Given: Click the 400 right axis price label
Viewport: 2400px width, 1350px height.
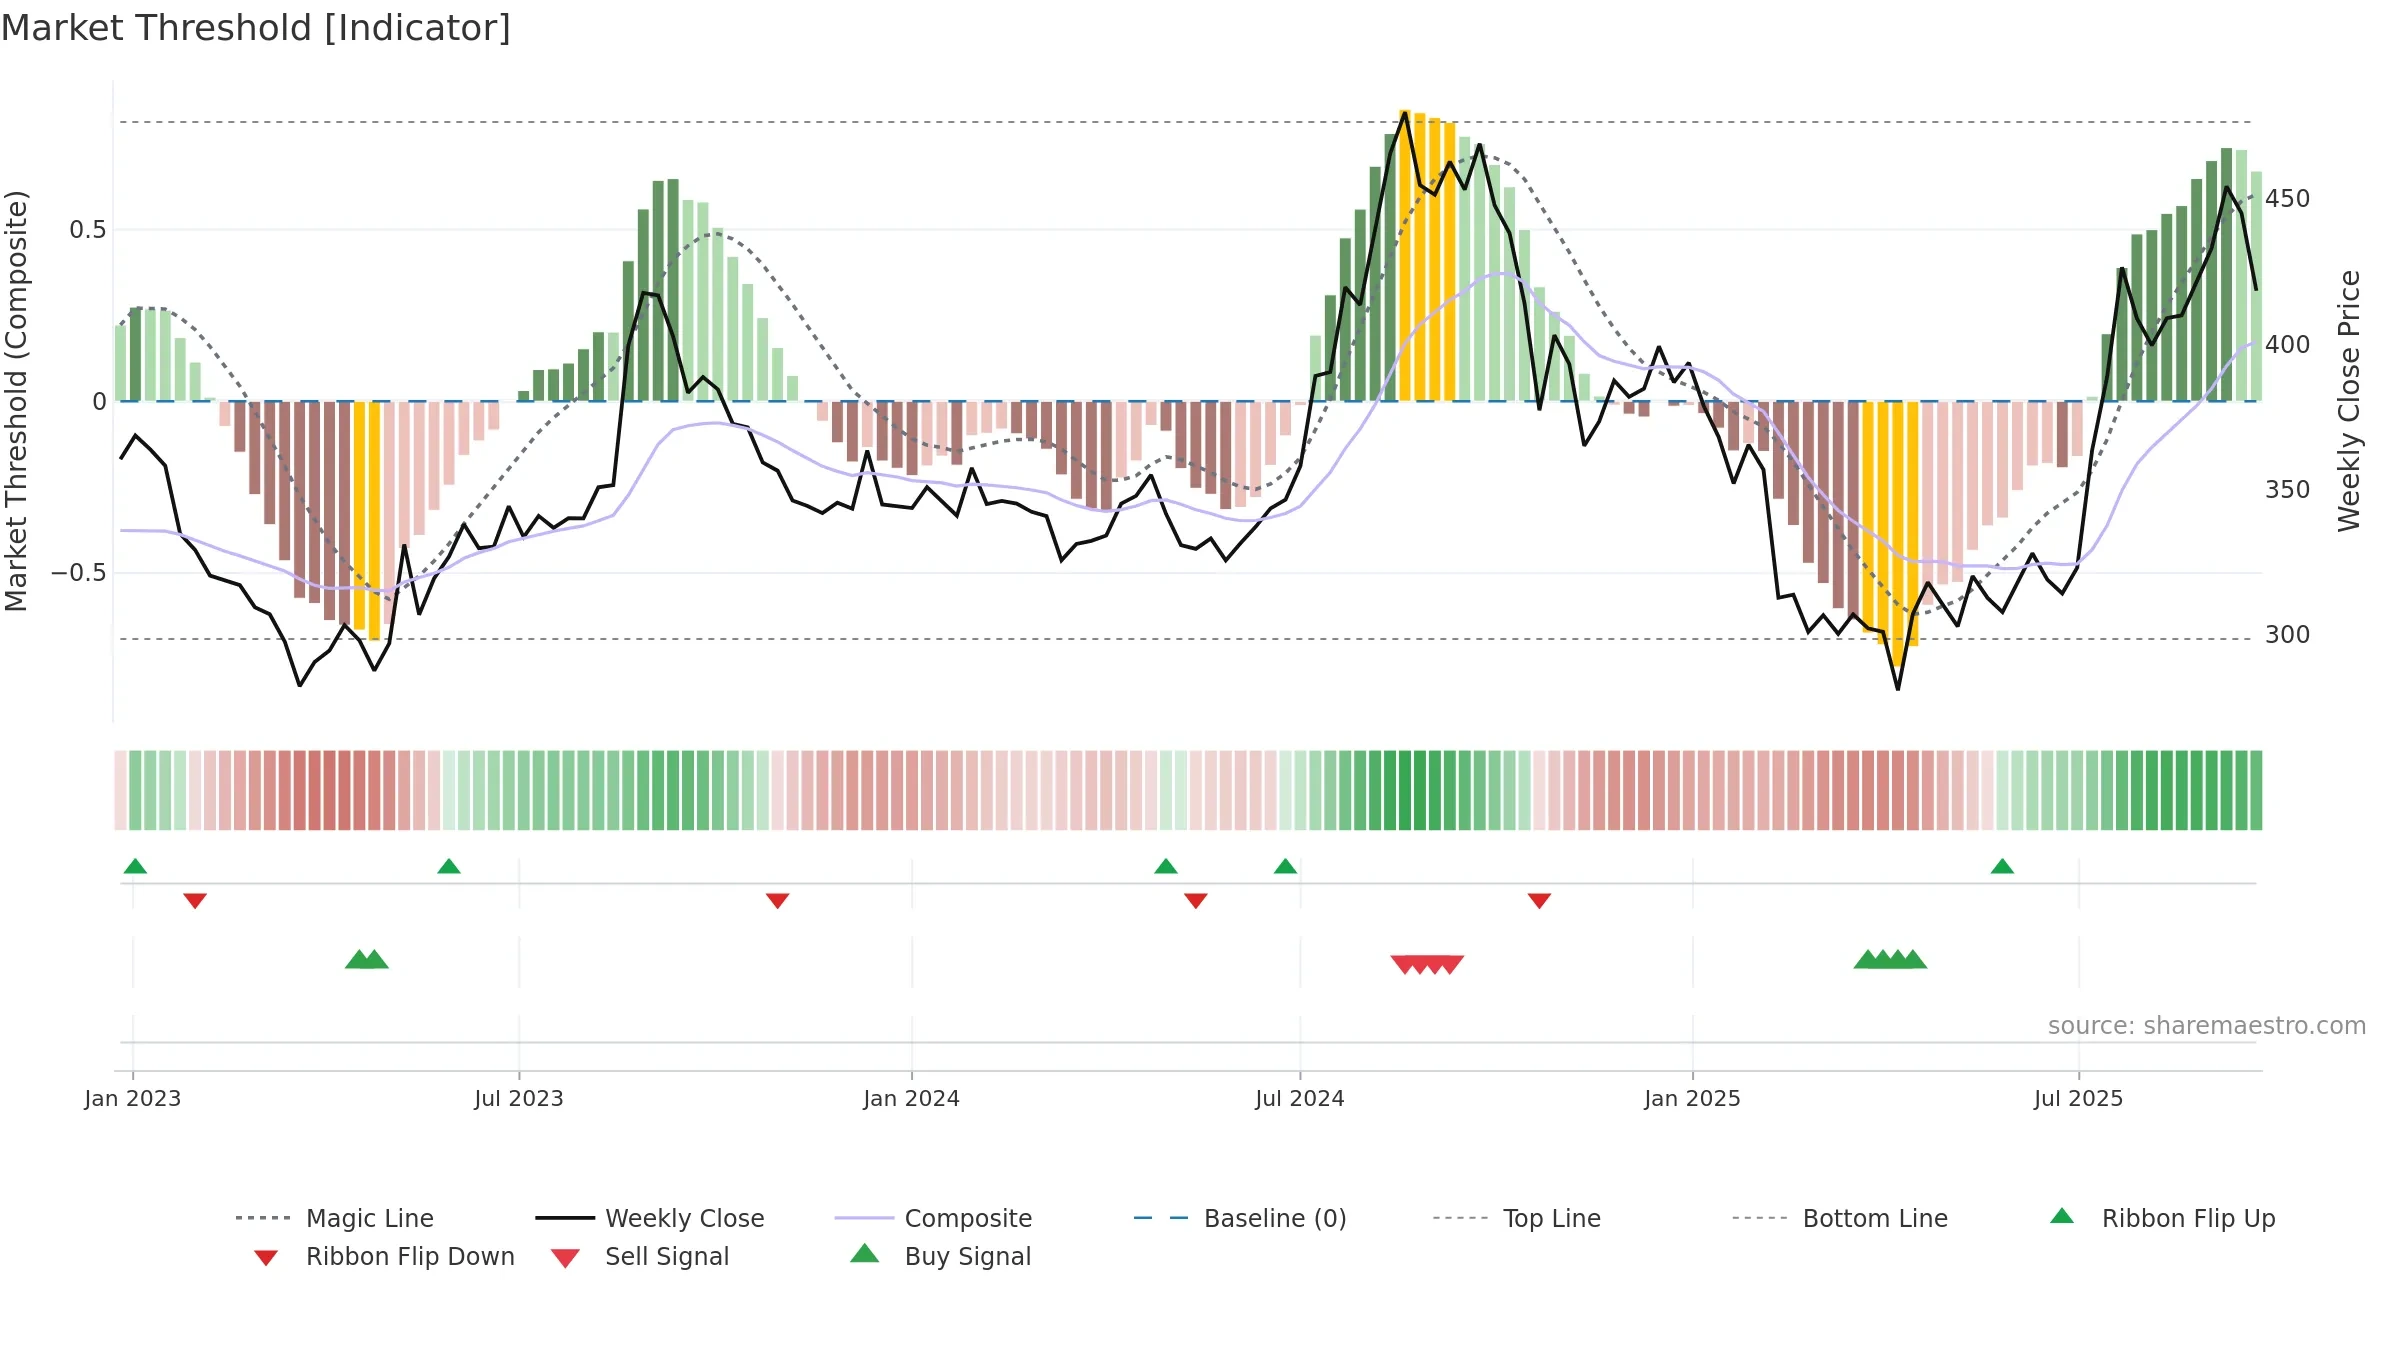Looking at the screenshot, I should tap(2287, 345).
